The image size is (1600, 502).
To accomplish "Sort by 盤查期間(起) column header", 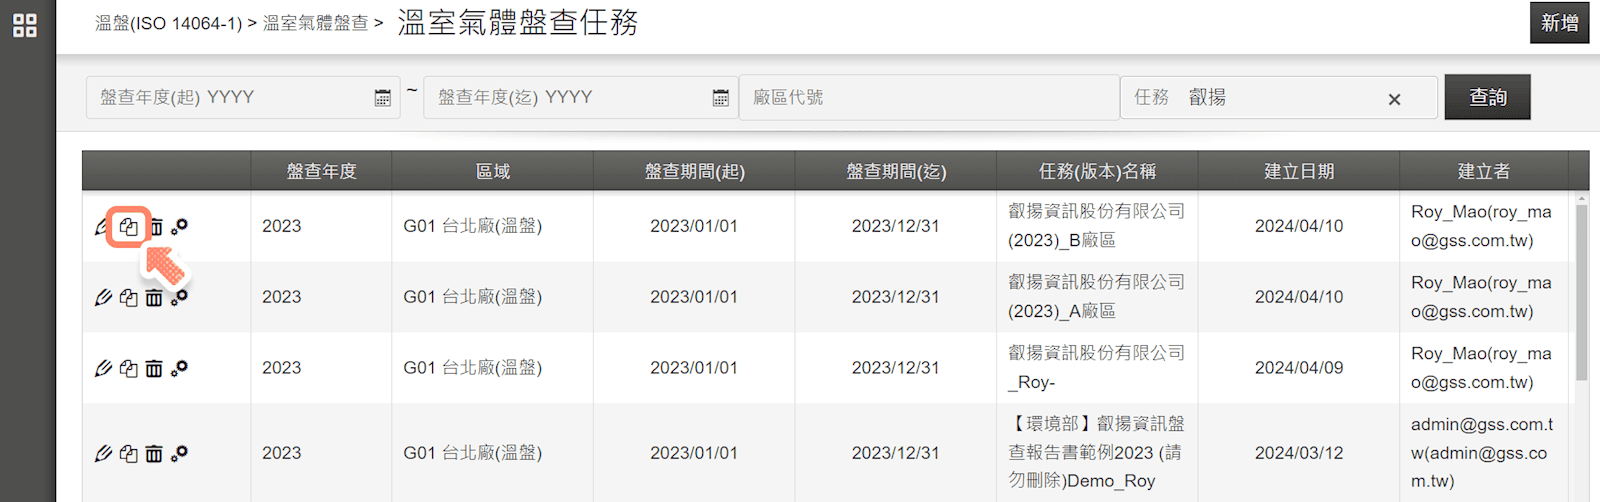I will (x=694, y=171).
